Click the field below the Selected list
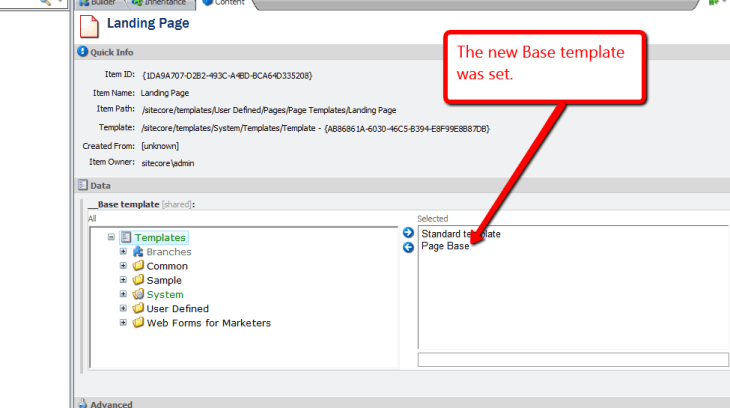The height and width of the screenshot is (408, 730). [573, 360]
